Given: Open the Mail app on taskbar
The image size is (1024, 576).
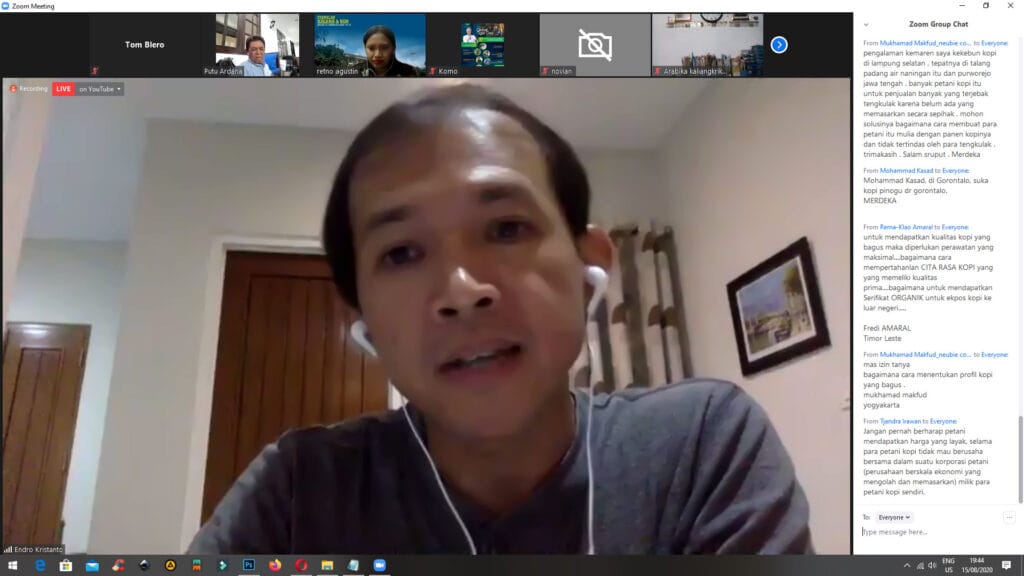Looking at the screenshot, I should pyautogui.click(x=92, y=566).
